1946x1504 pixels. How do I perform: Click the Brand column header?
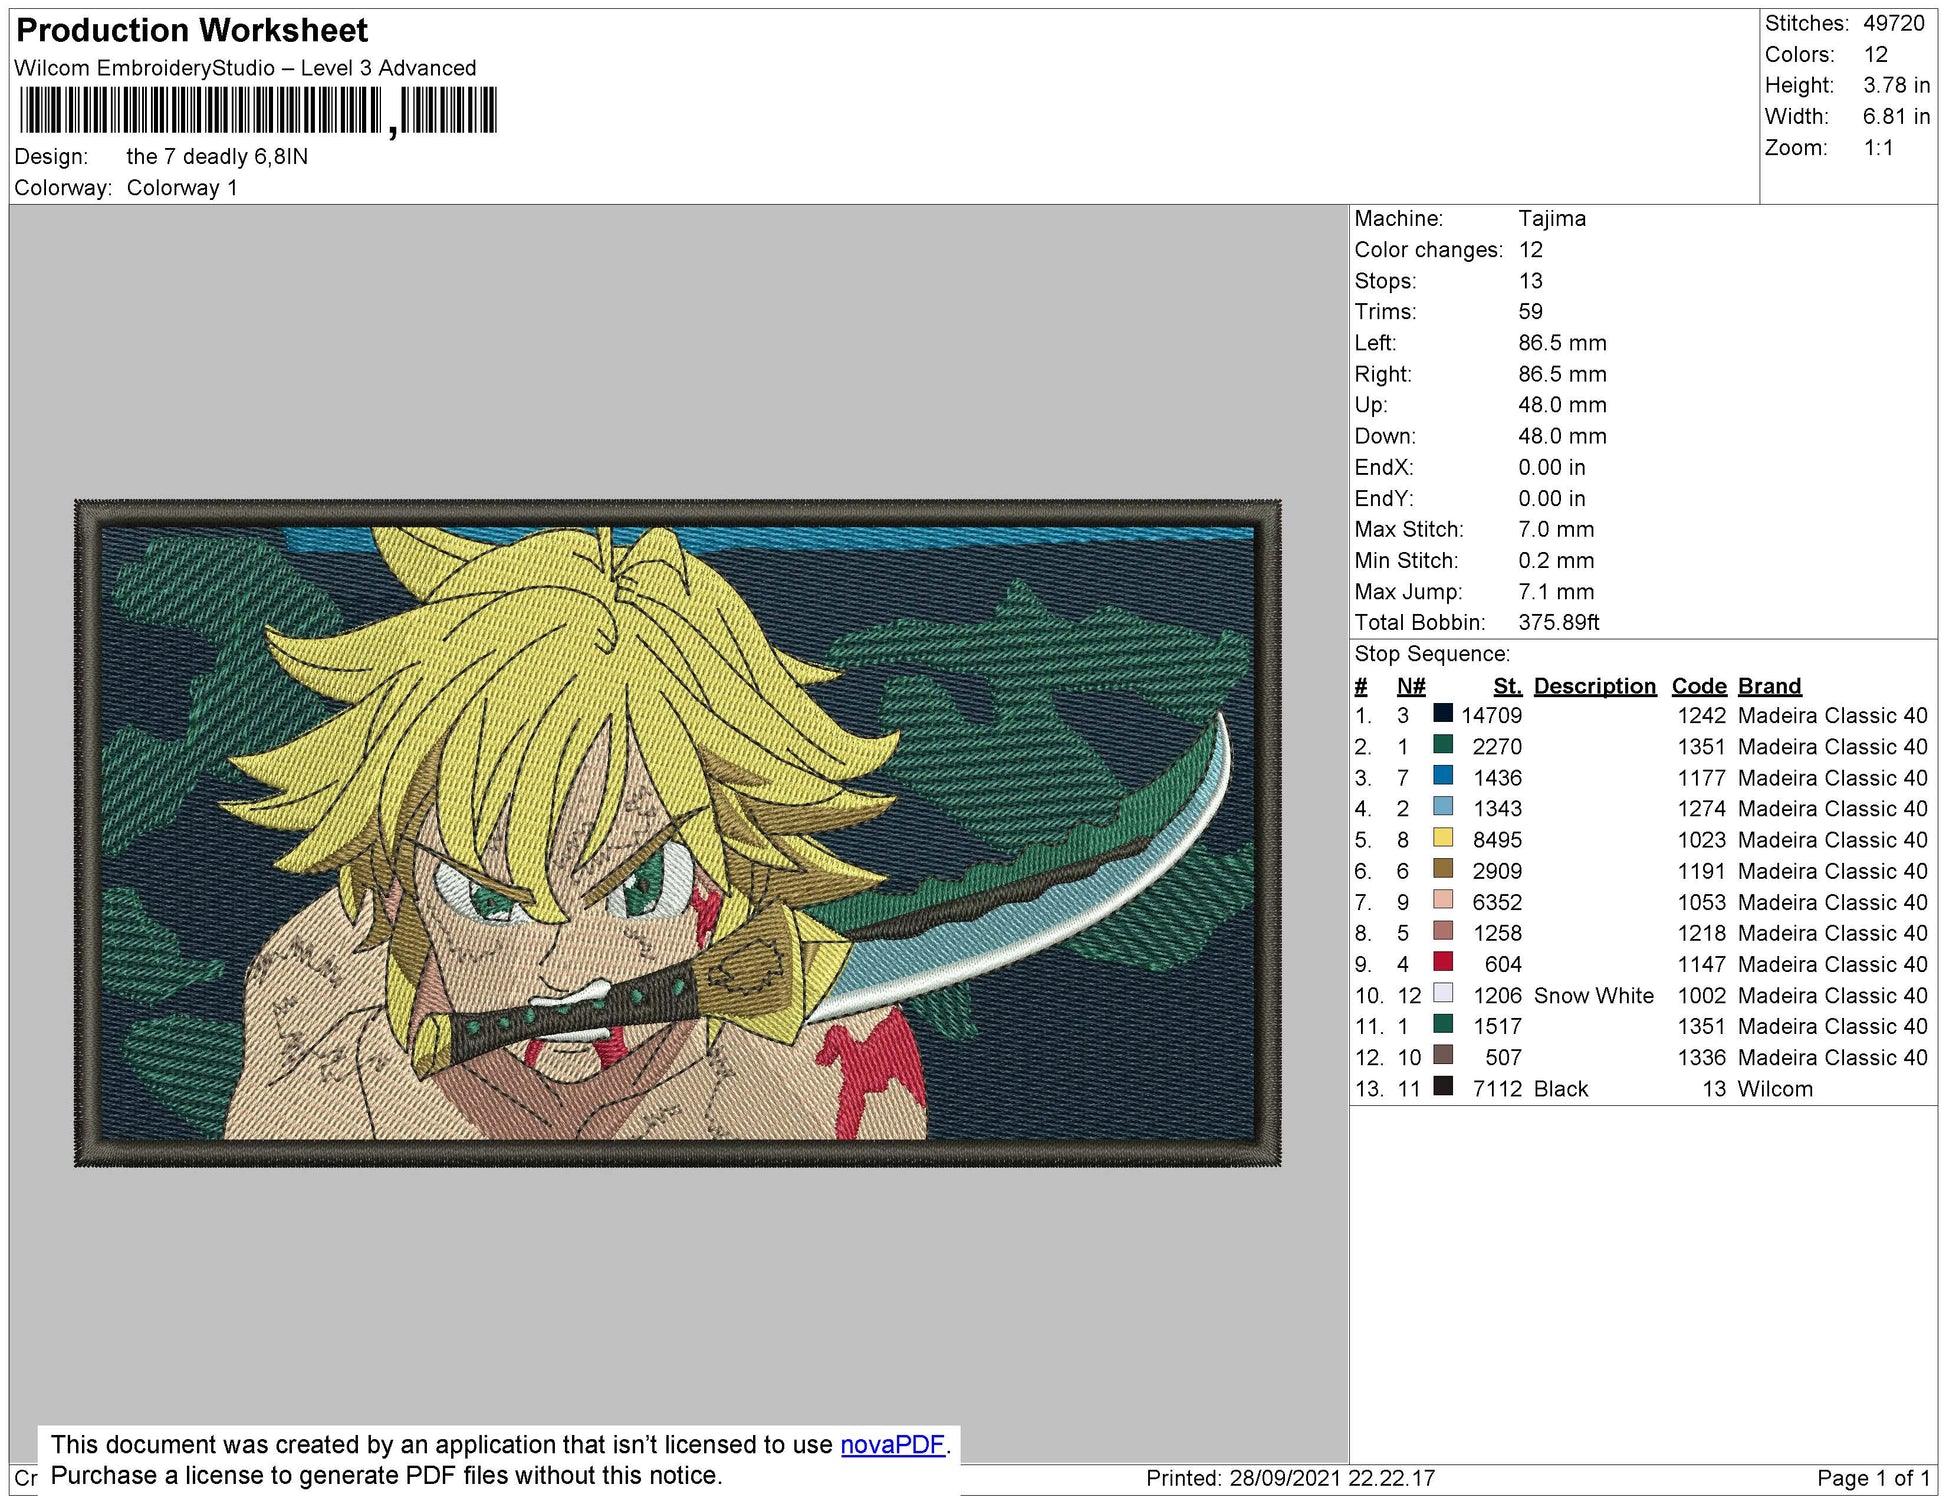coord(1770,686)
